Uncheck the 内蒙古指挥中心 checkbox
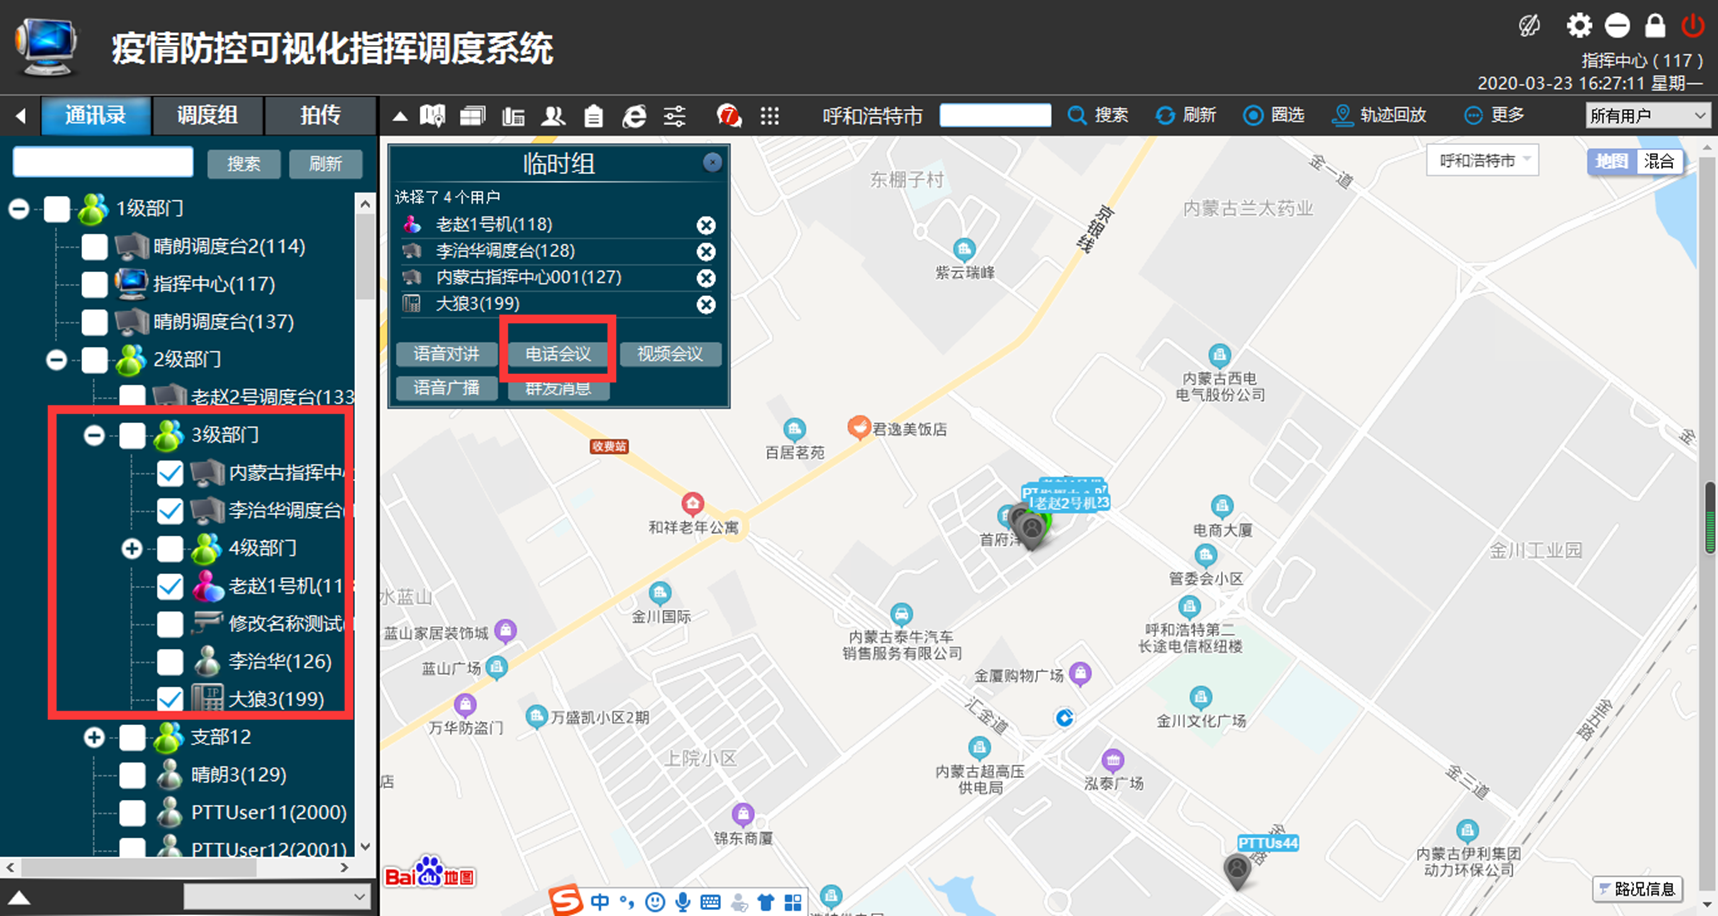This screenshot has width=1718, height=916. coord(170,473)
